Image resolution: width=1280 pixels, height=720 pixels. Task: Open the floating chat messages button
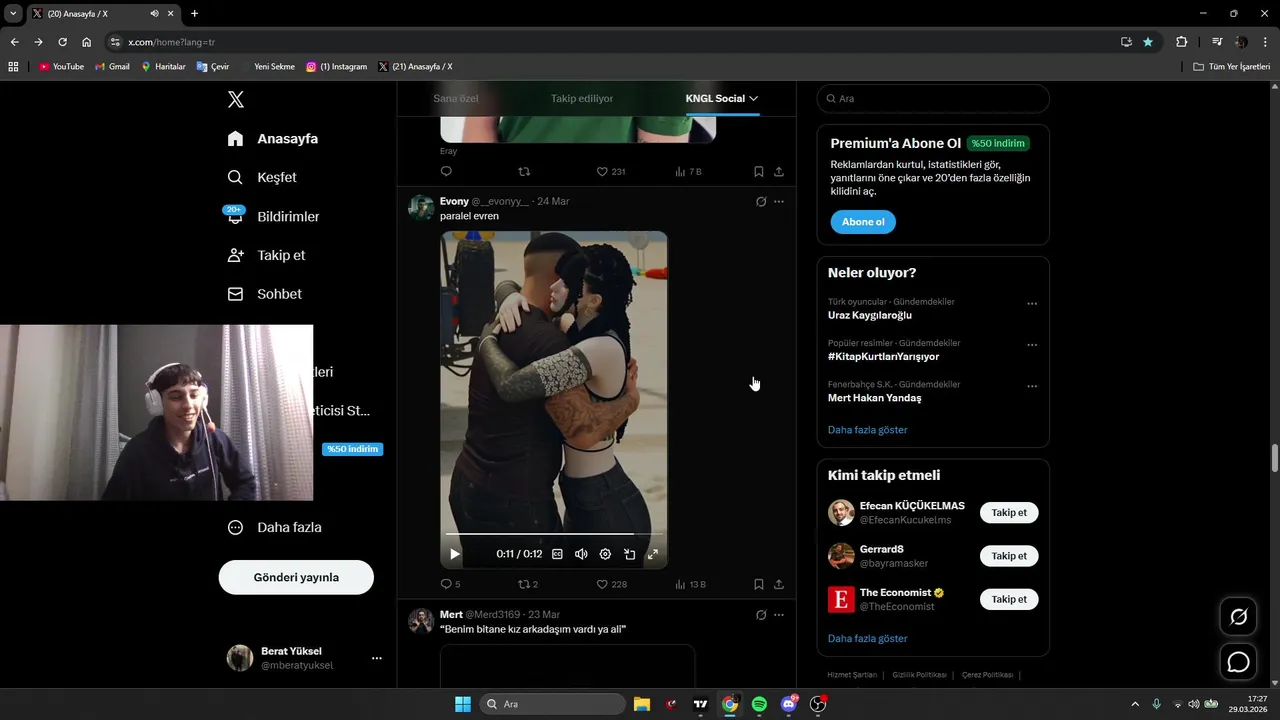tap(1238, 662)
